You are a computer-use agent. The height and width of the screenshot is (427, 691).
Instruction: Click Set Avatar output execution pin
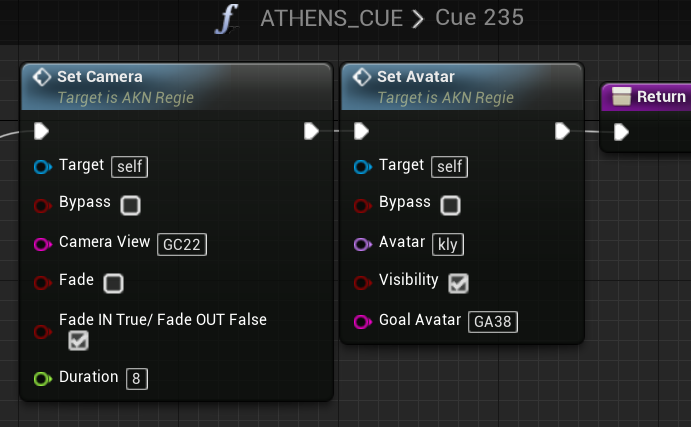562,131
